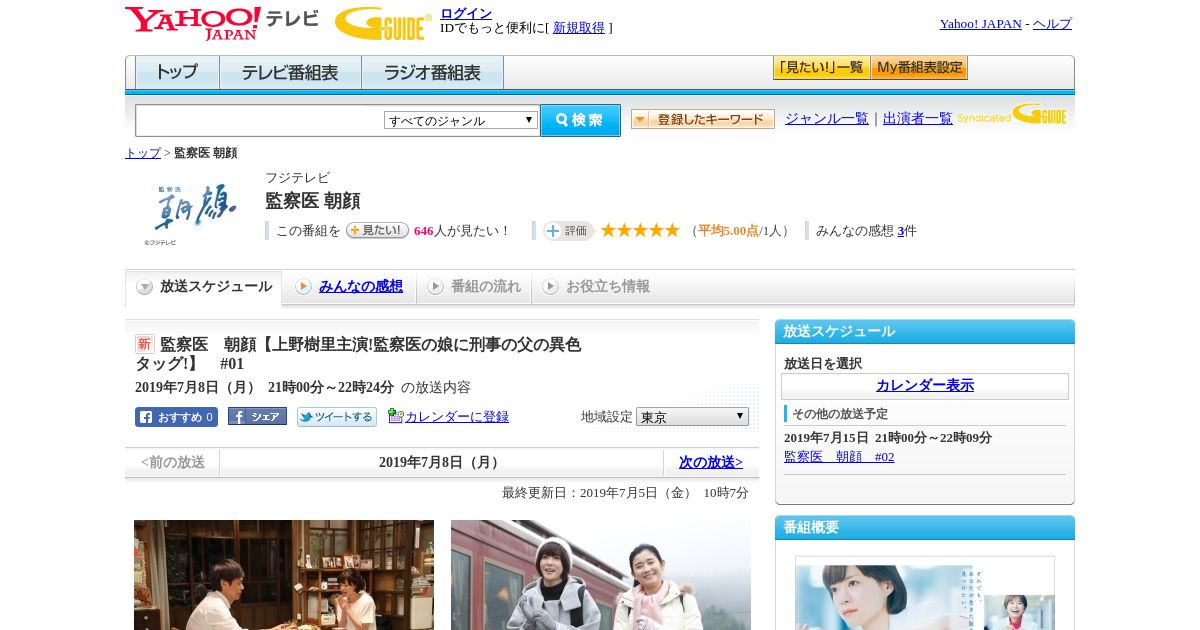This screenshot has width=1200, height=630.
Task: Open My番組表設定 button
Action: tap(919, 68)
